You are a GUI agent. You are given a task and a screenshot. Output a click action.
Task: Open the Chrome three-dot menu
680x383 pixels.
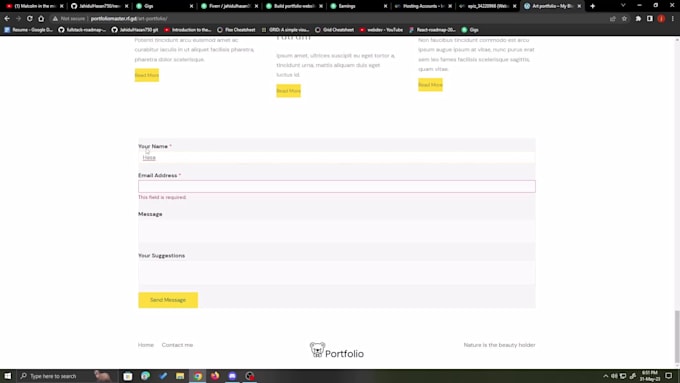coord(673,19)
